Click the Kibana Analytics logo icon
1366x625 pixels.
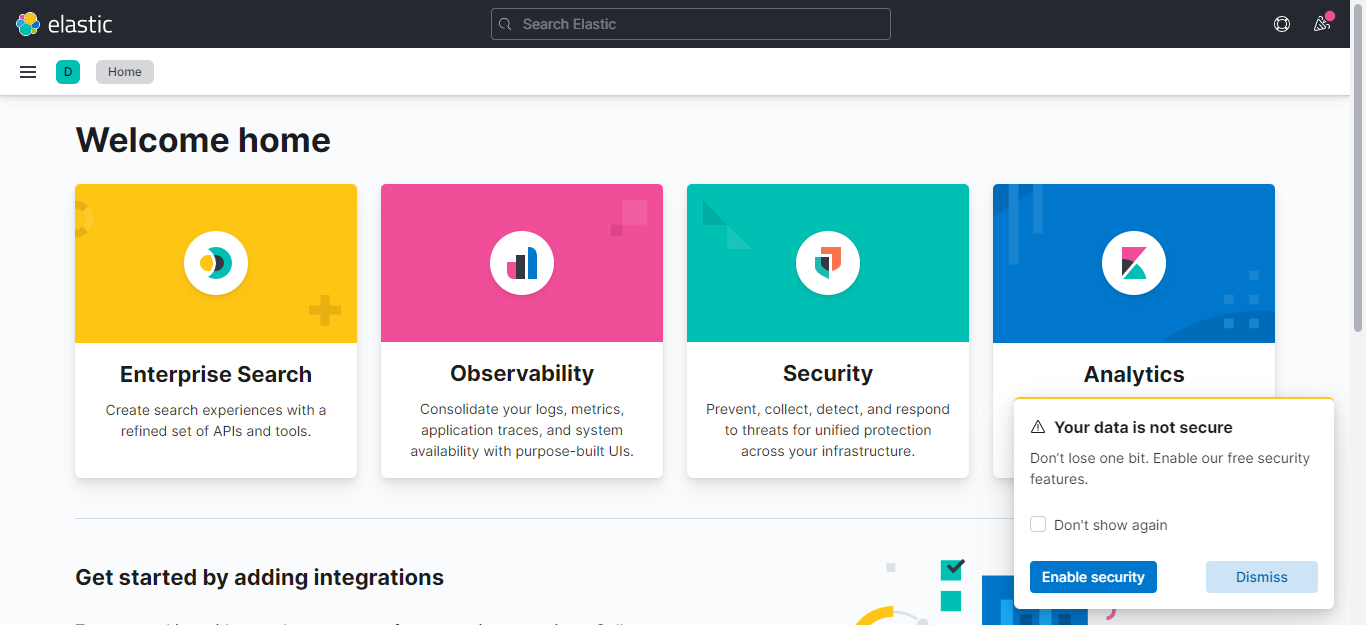(x=1134, y=263)
